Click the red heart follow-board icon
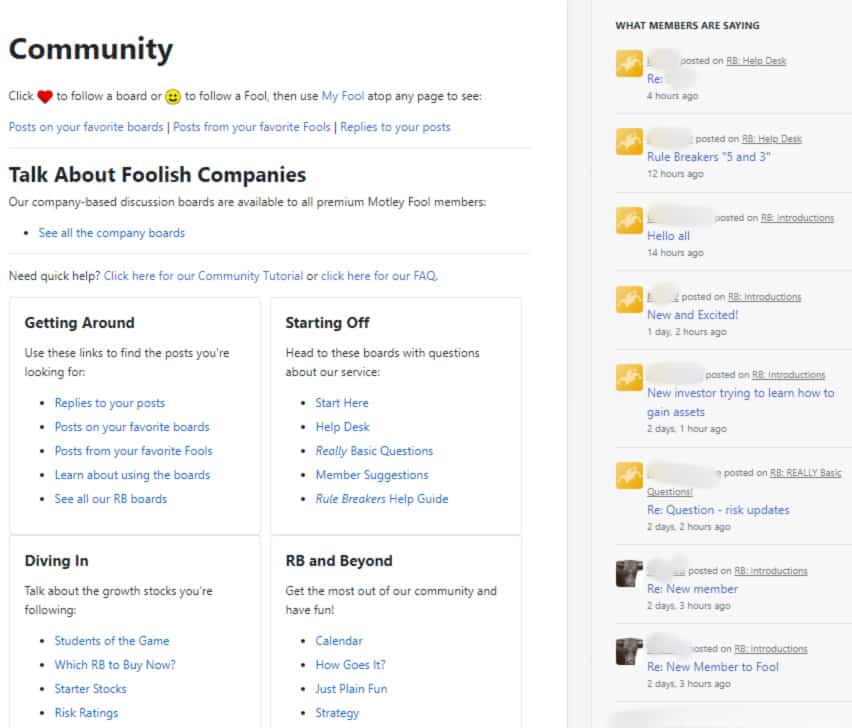The height and width of the screenshot is (728, 852). pos(45,97)
